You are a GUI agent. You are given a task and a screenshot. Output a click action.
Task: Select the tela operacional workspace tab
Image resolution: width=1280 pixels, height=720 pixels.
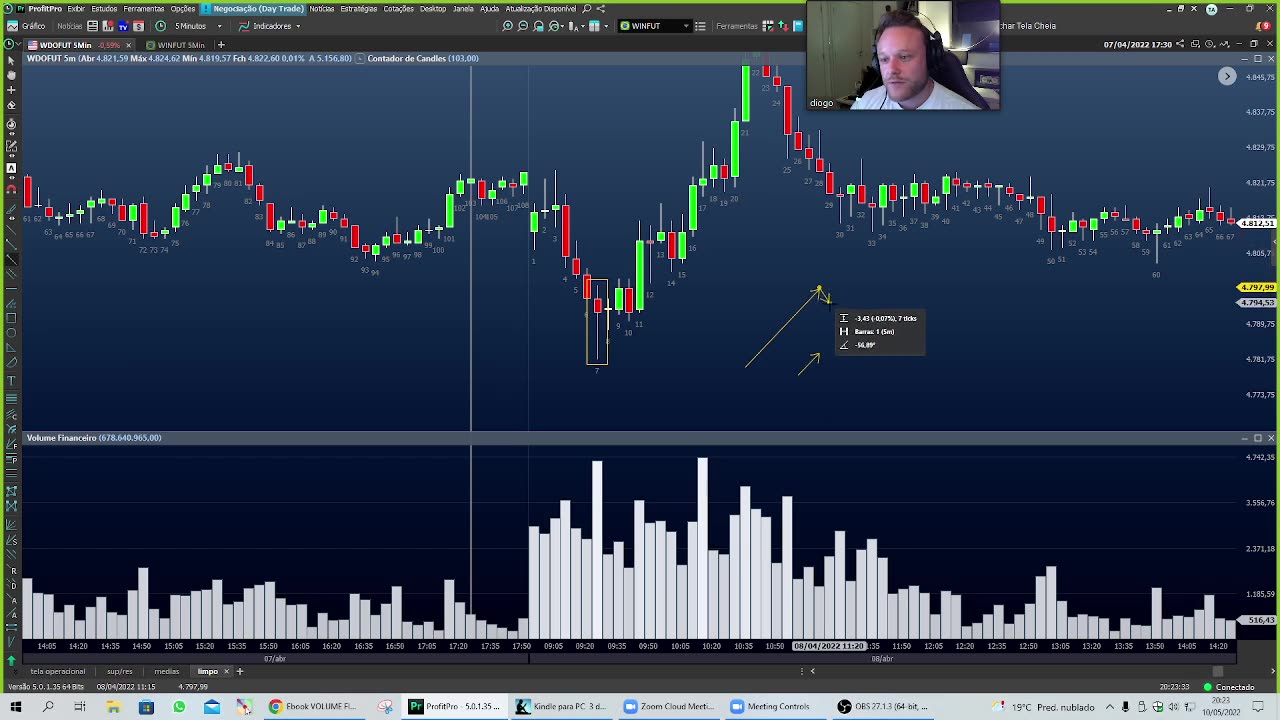(57, 671)
